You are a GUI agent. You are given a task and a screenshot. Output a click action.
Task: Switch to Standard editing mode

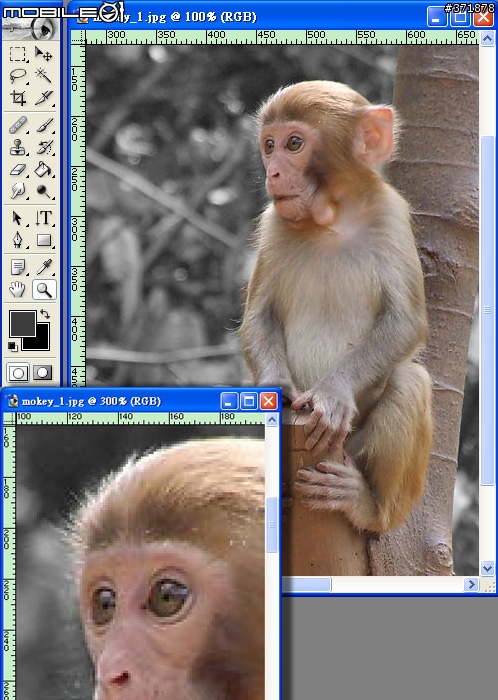click(x=18, y=373)
